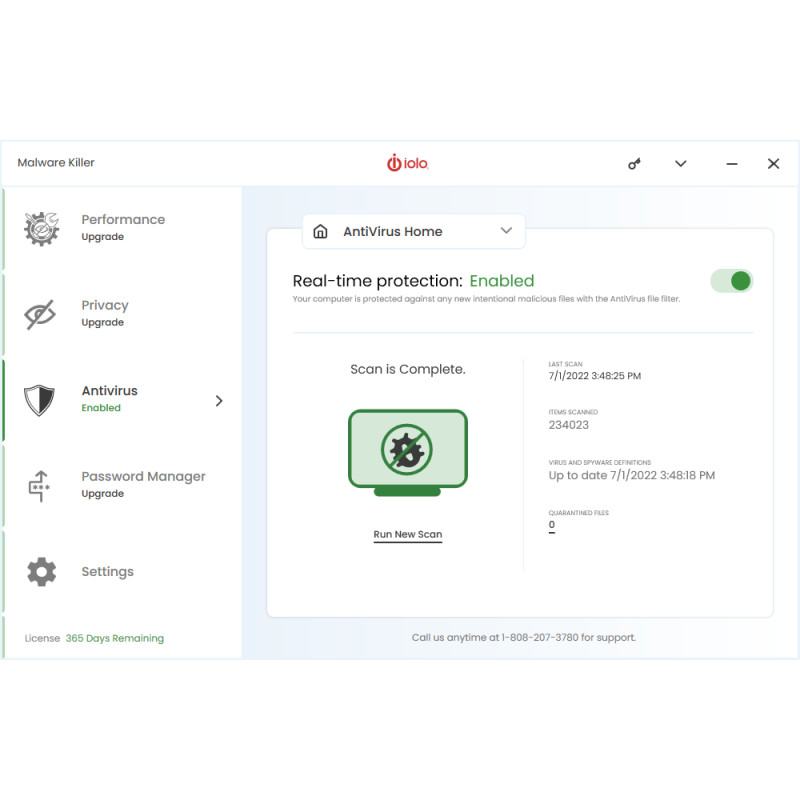
Task: Click the Performance gear-and-wrench icon
Action: (41, 229)
